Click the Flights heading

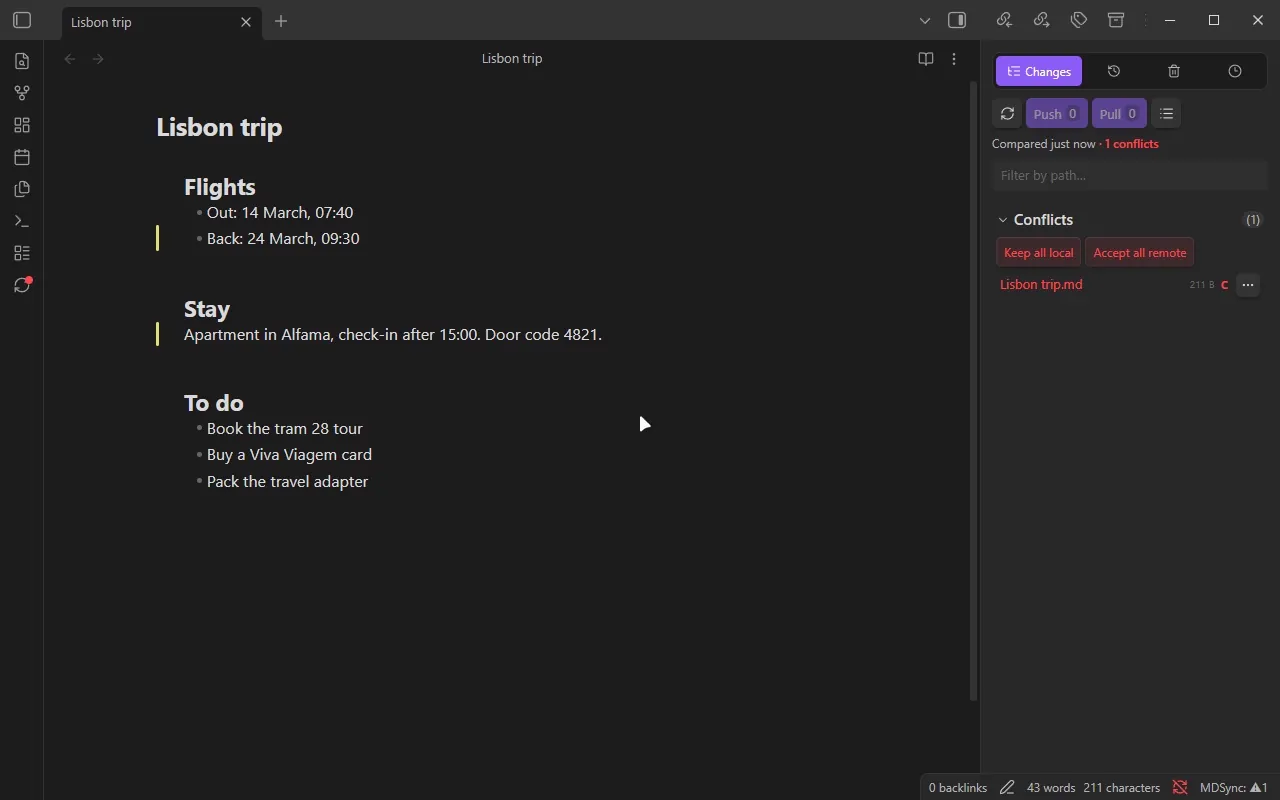(x=219, y=187)
